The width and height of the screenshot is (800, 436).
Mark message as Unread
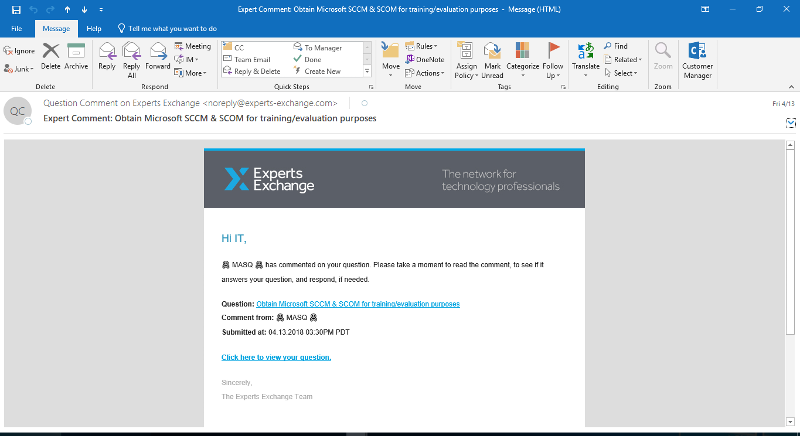[492, 60]
